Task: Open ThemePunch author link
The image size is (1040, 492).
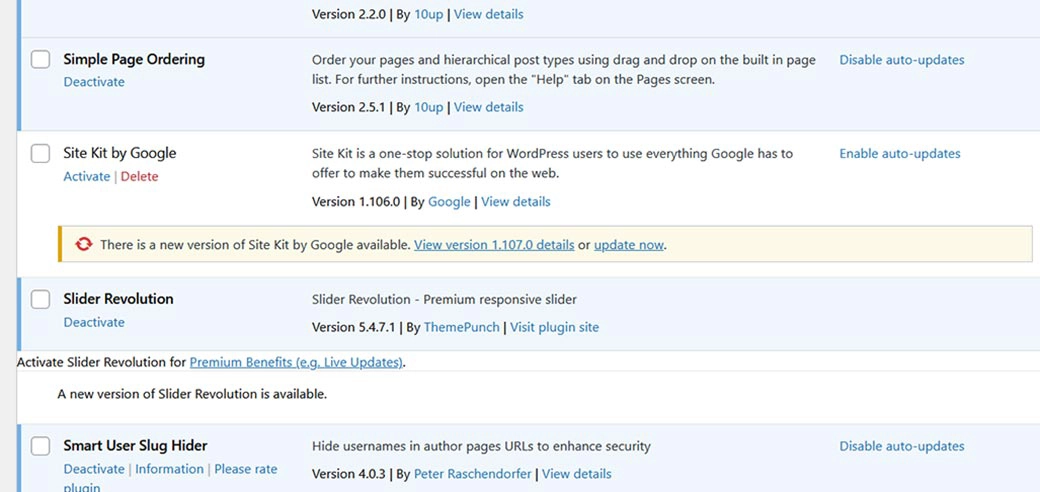Action: (462, 327)
